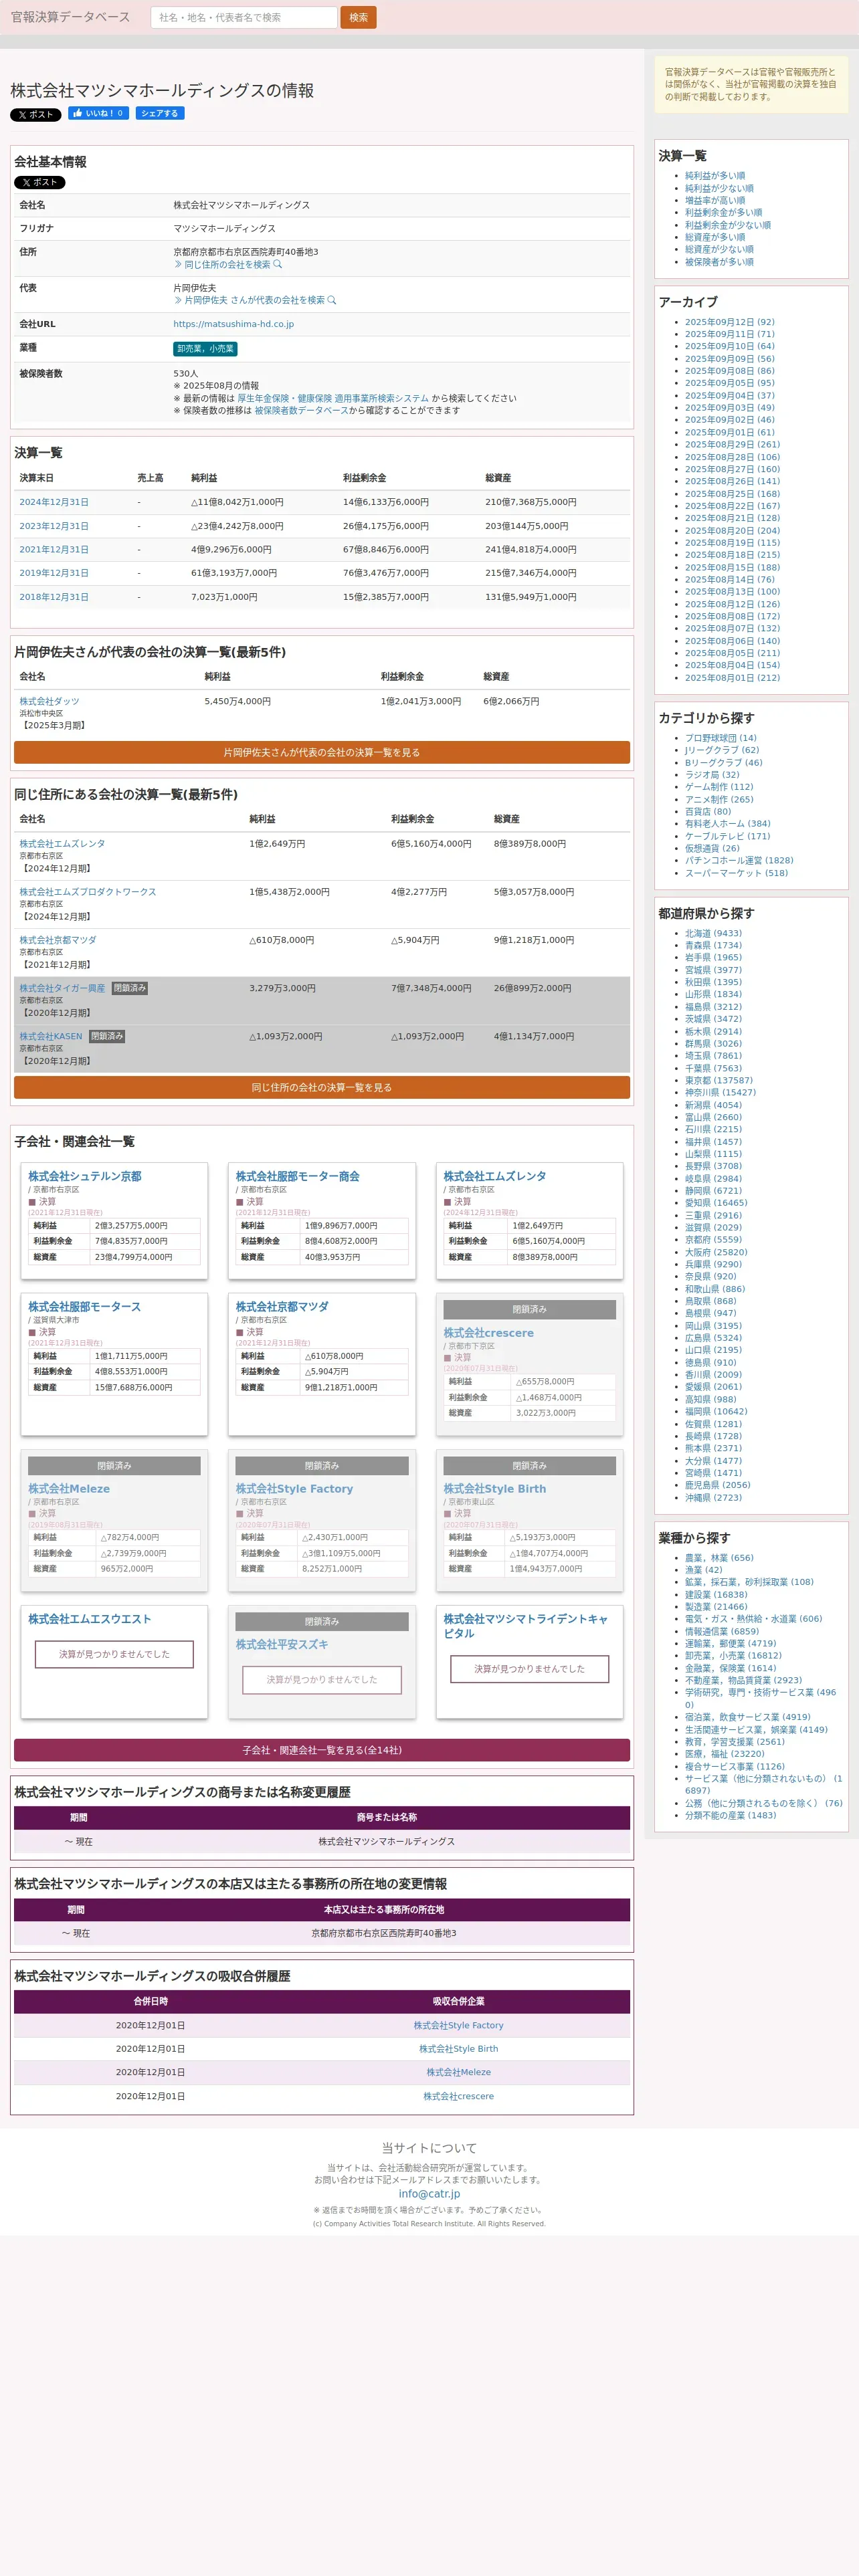859x2576 pixels.
Task: Select 総資産が多い順 ranking link
Action: [715, 237]
